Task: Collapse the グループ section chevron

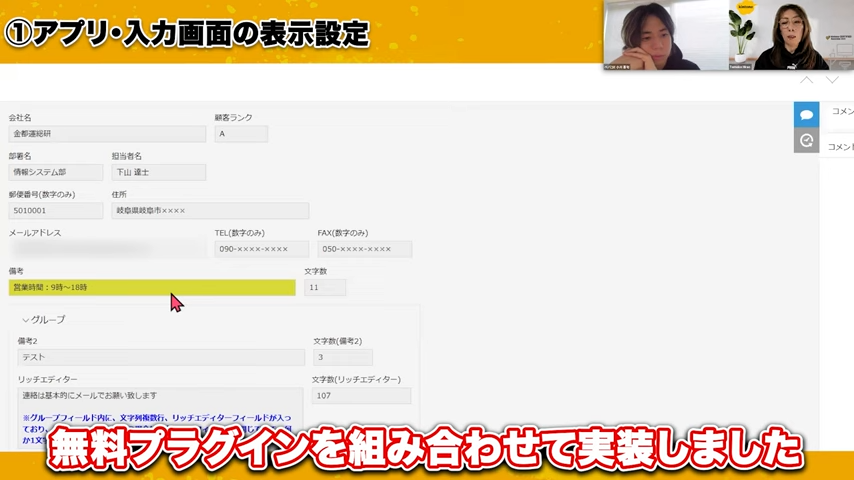Action: [x=25, y=320]
